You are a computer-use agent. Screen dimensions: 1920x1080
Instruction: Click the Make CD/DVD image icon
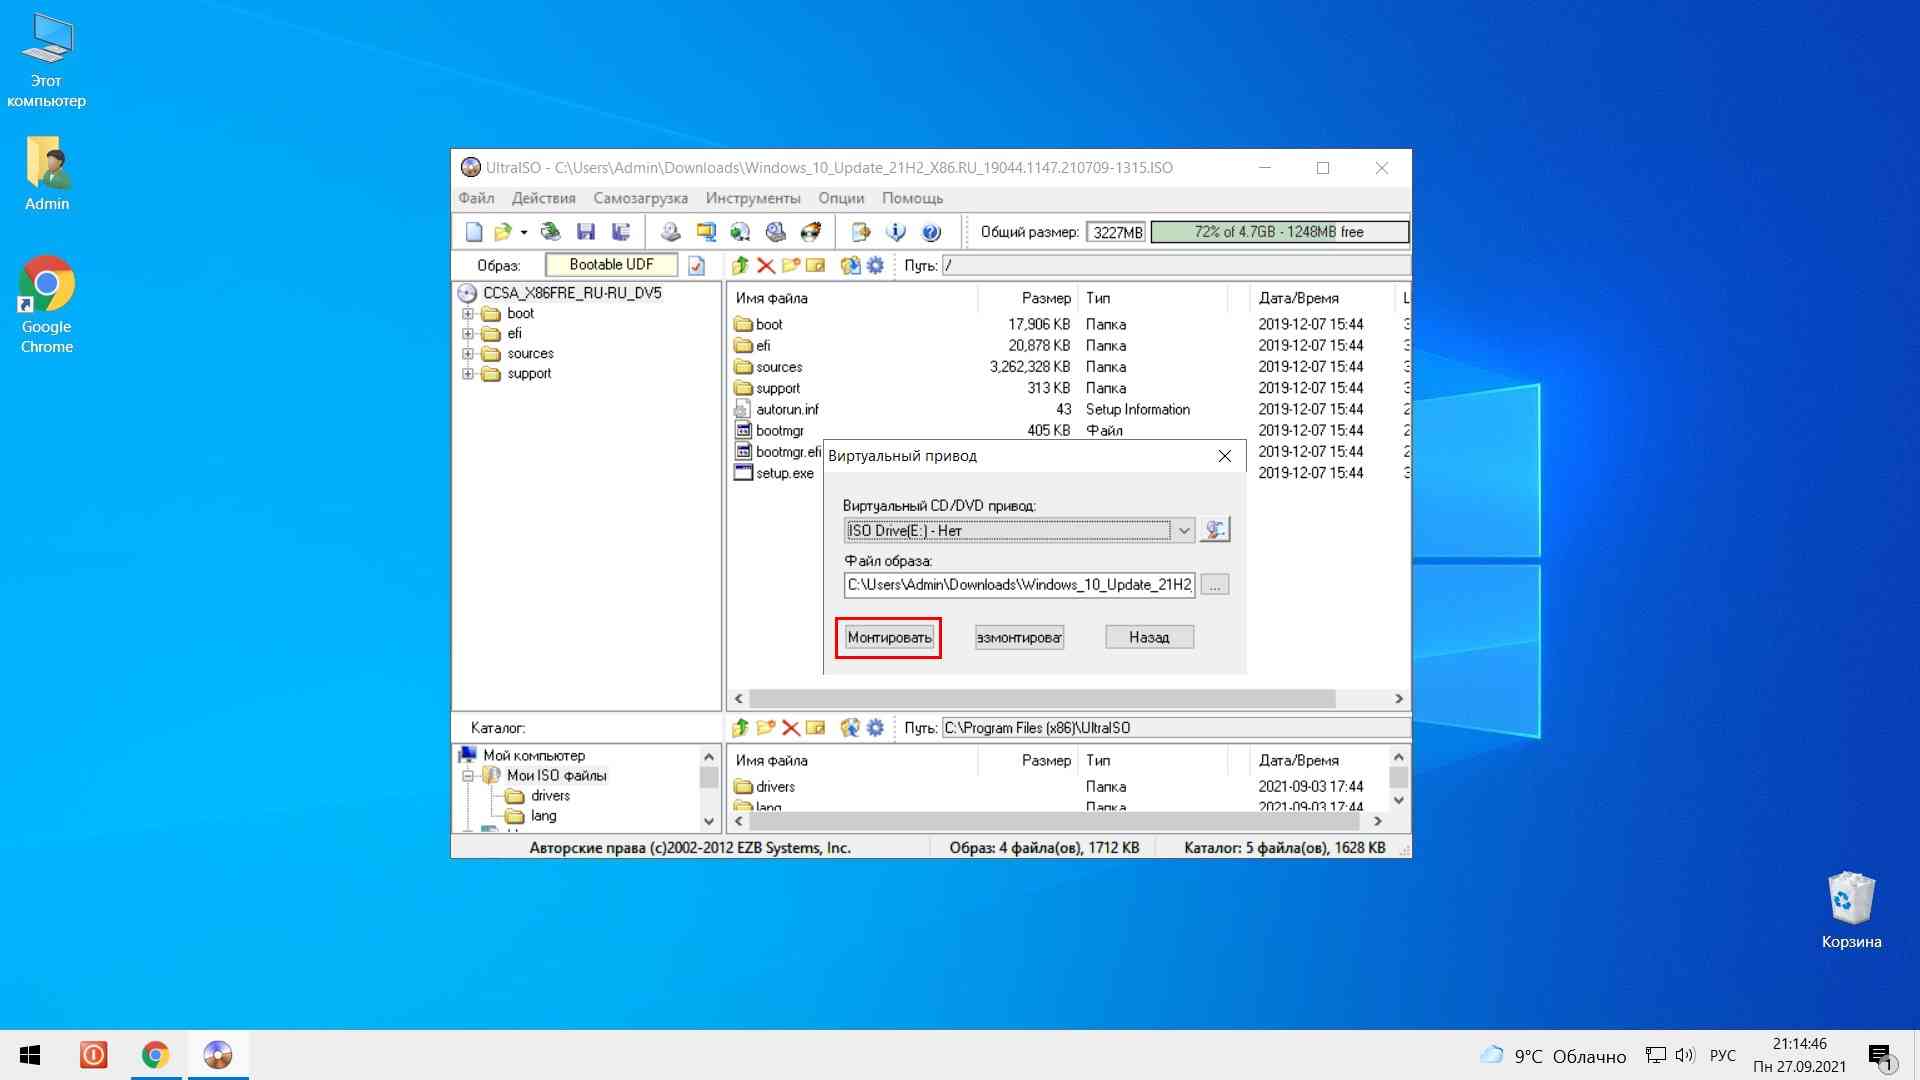671,232
